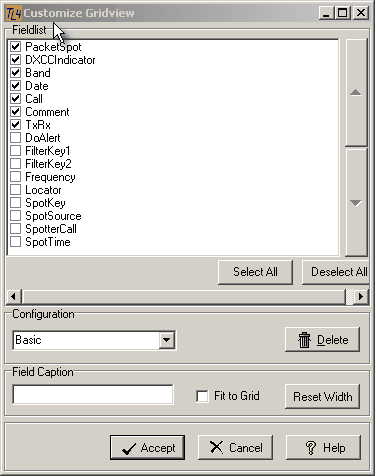The height and width of the screenshot is (476, 375).
Task: Select the Call field name
Action: [34, 99]
